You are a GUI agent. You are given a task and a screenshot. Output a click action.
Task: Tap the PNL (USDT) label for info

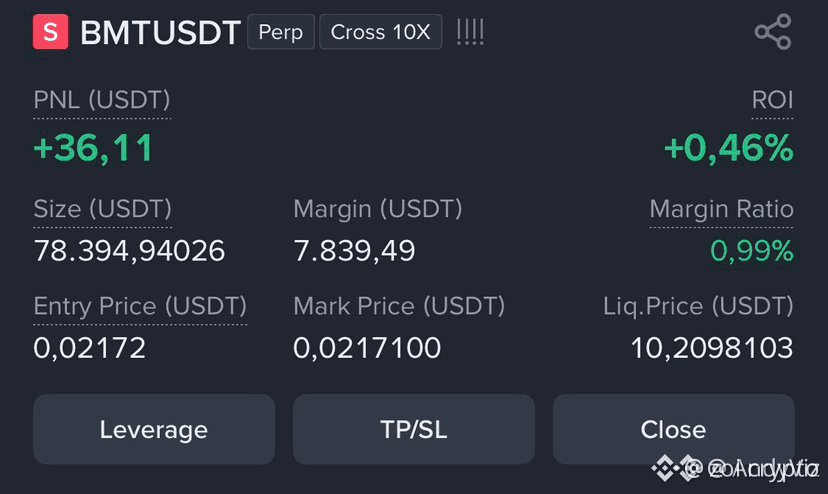102,100
